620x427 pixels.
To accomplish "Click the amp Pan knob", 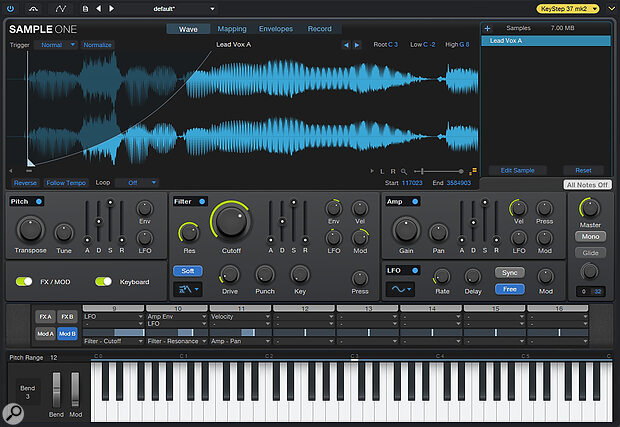I will 438,233.
